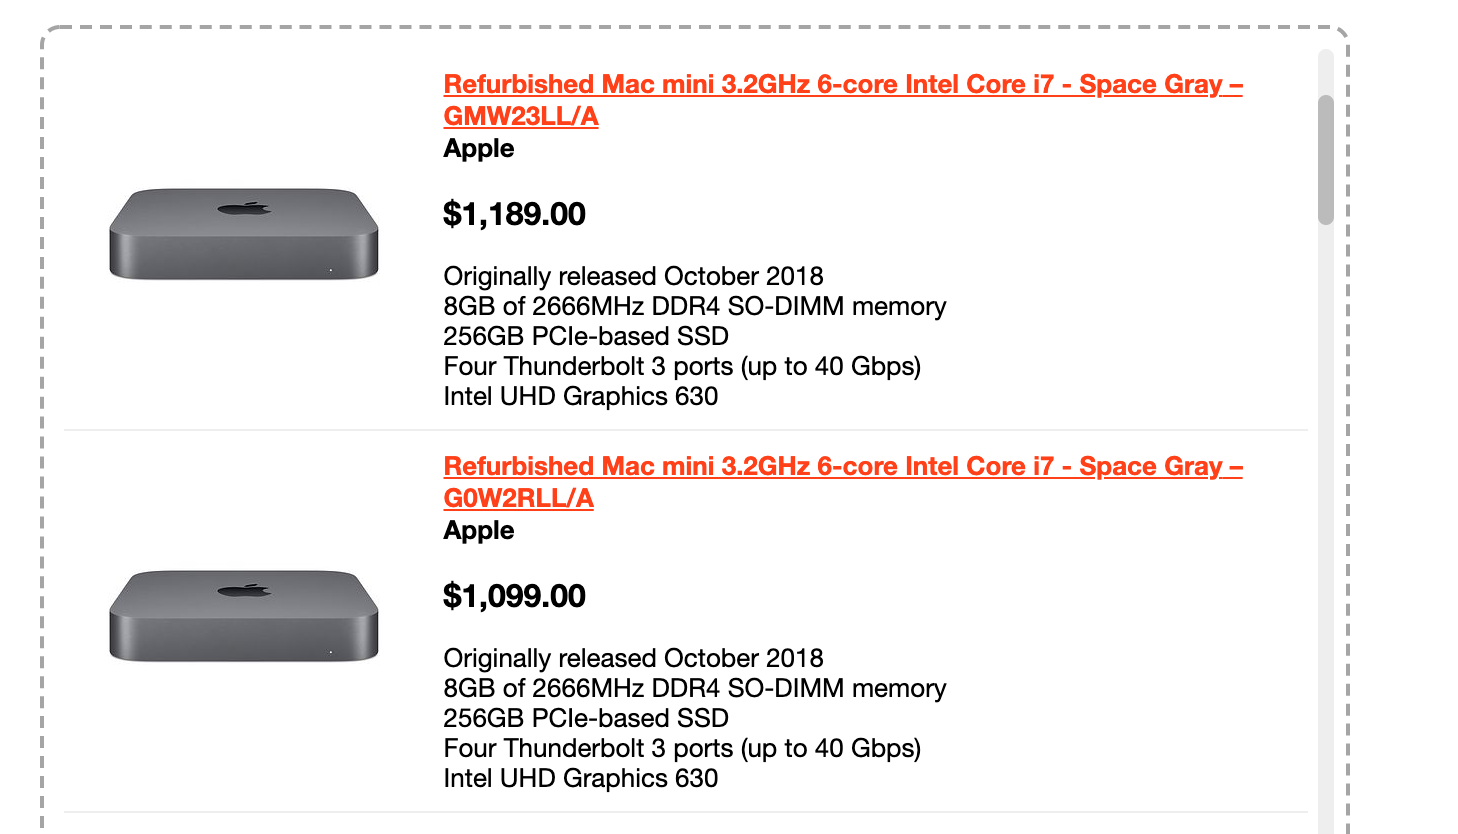This screenshot has width=1458, height=834.
Task: Click the vertical scrollbar thumb
Action: [x=1326, y=160]
